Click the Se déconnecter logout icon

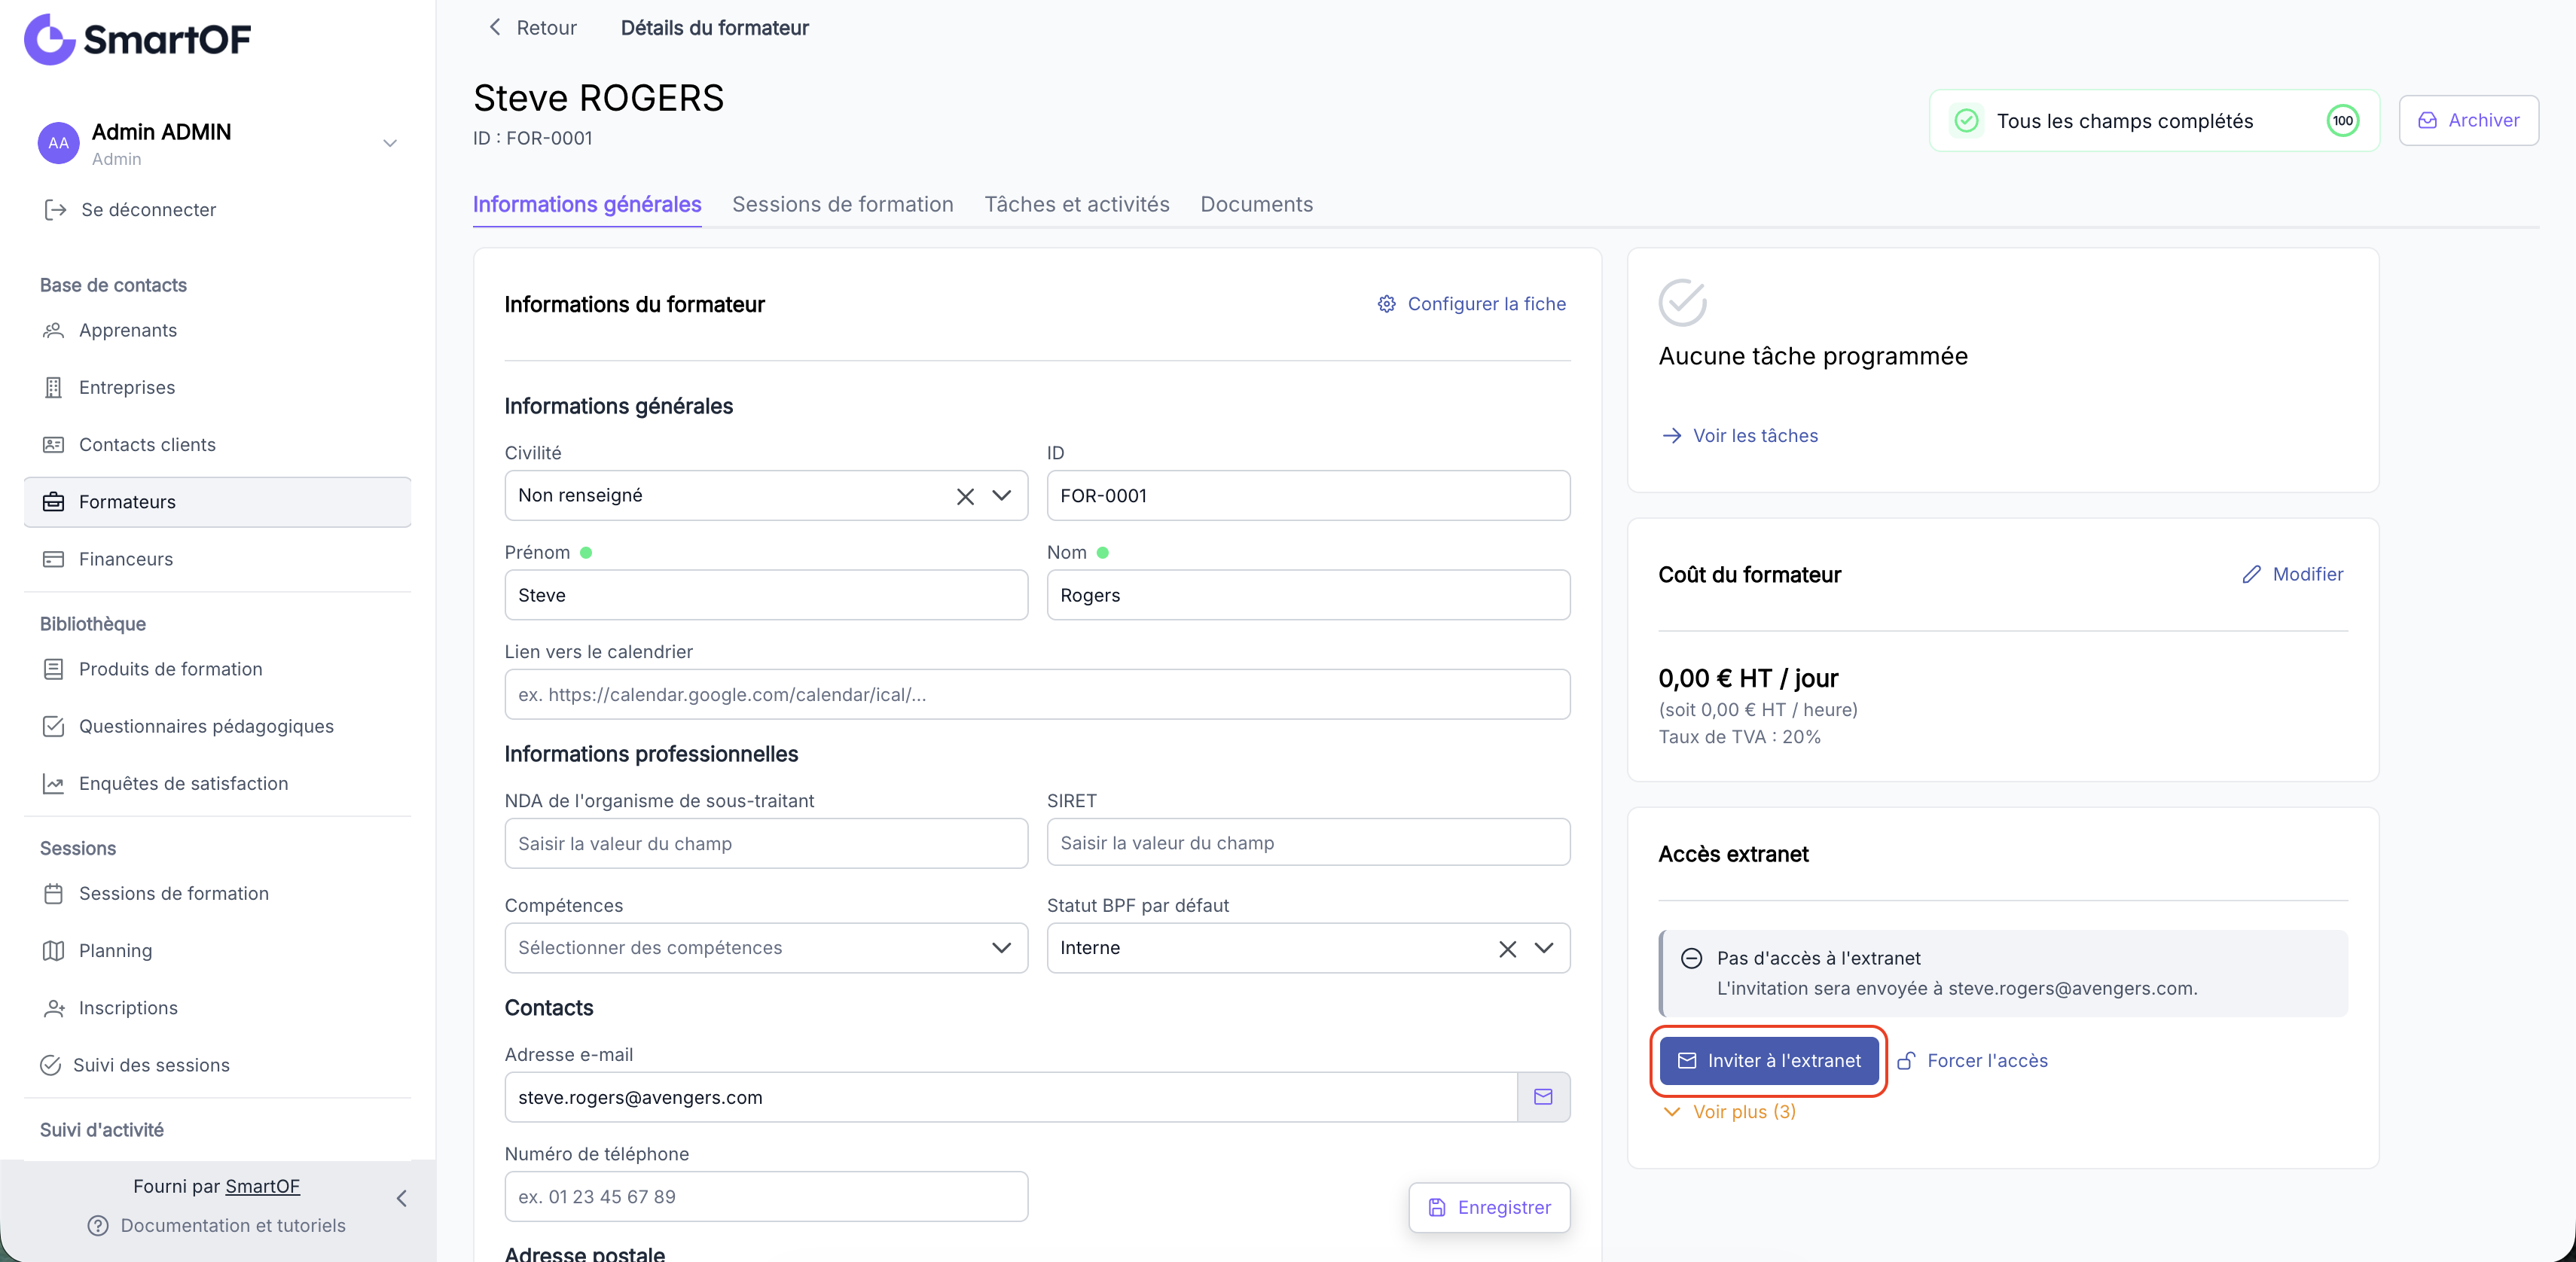55,209
